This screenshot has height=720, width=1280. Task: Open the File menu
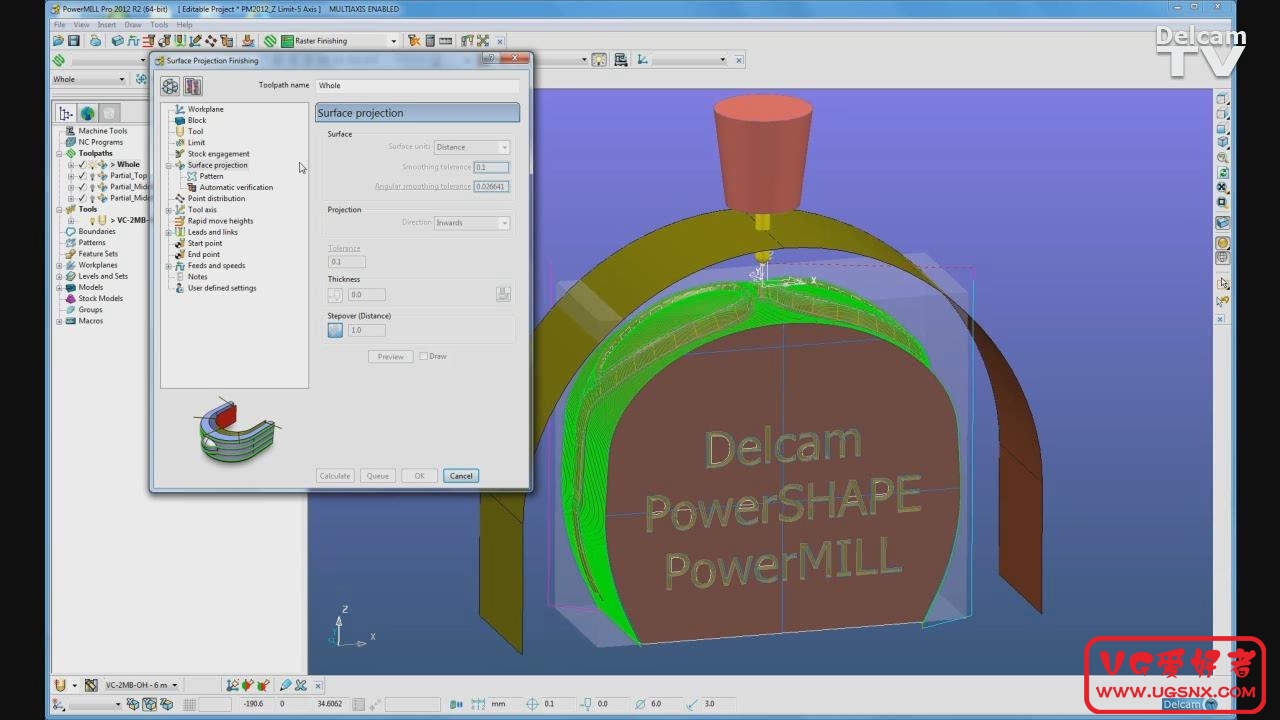60,25
